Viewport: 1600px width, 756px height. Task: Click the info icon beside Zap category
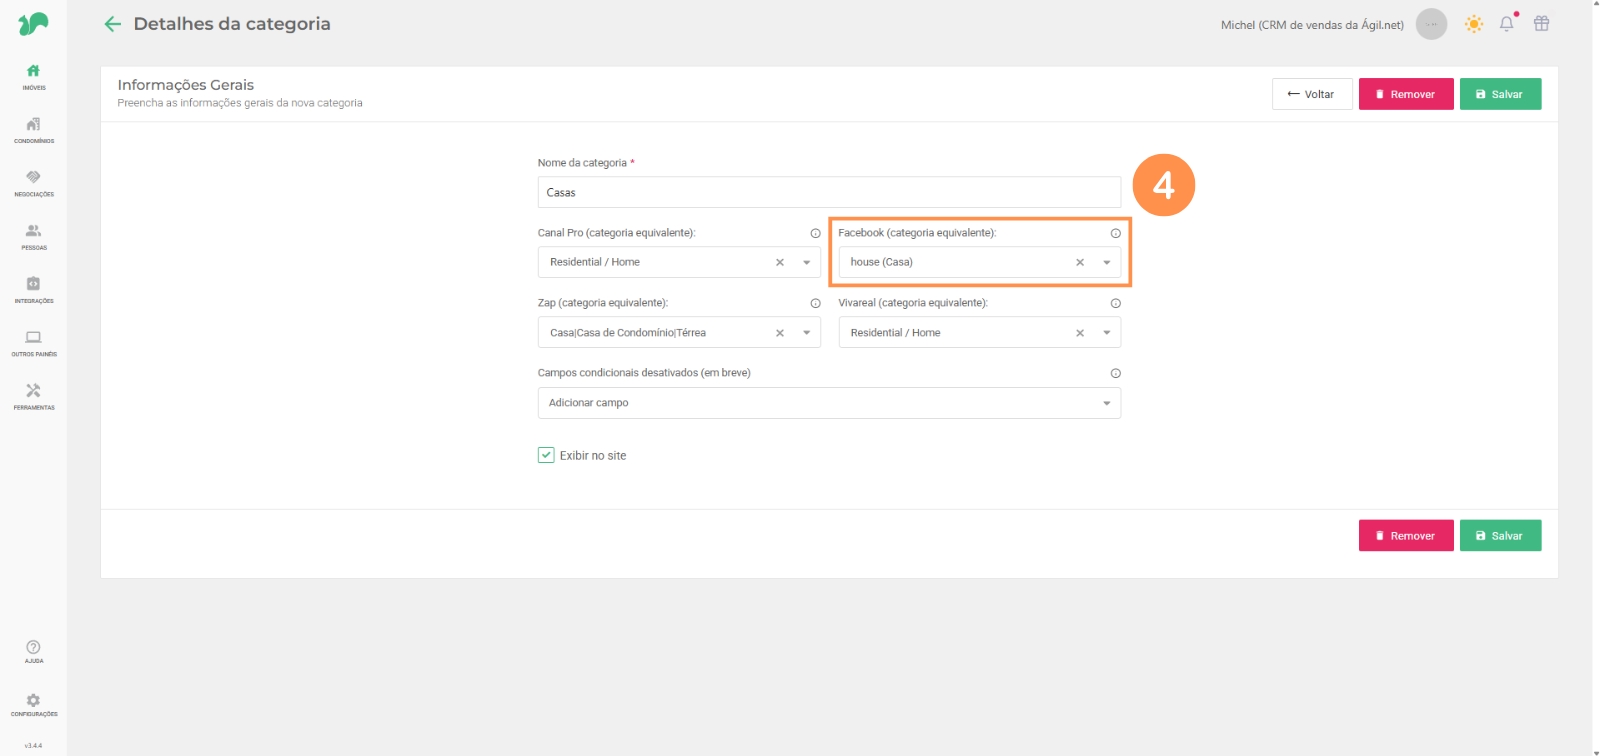[x=815, y=303]
